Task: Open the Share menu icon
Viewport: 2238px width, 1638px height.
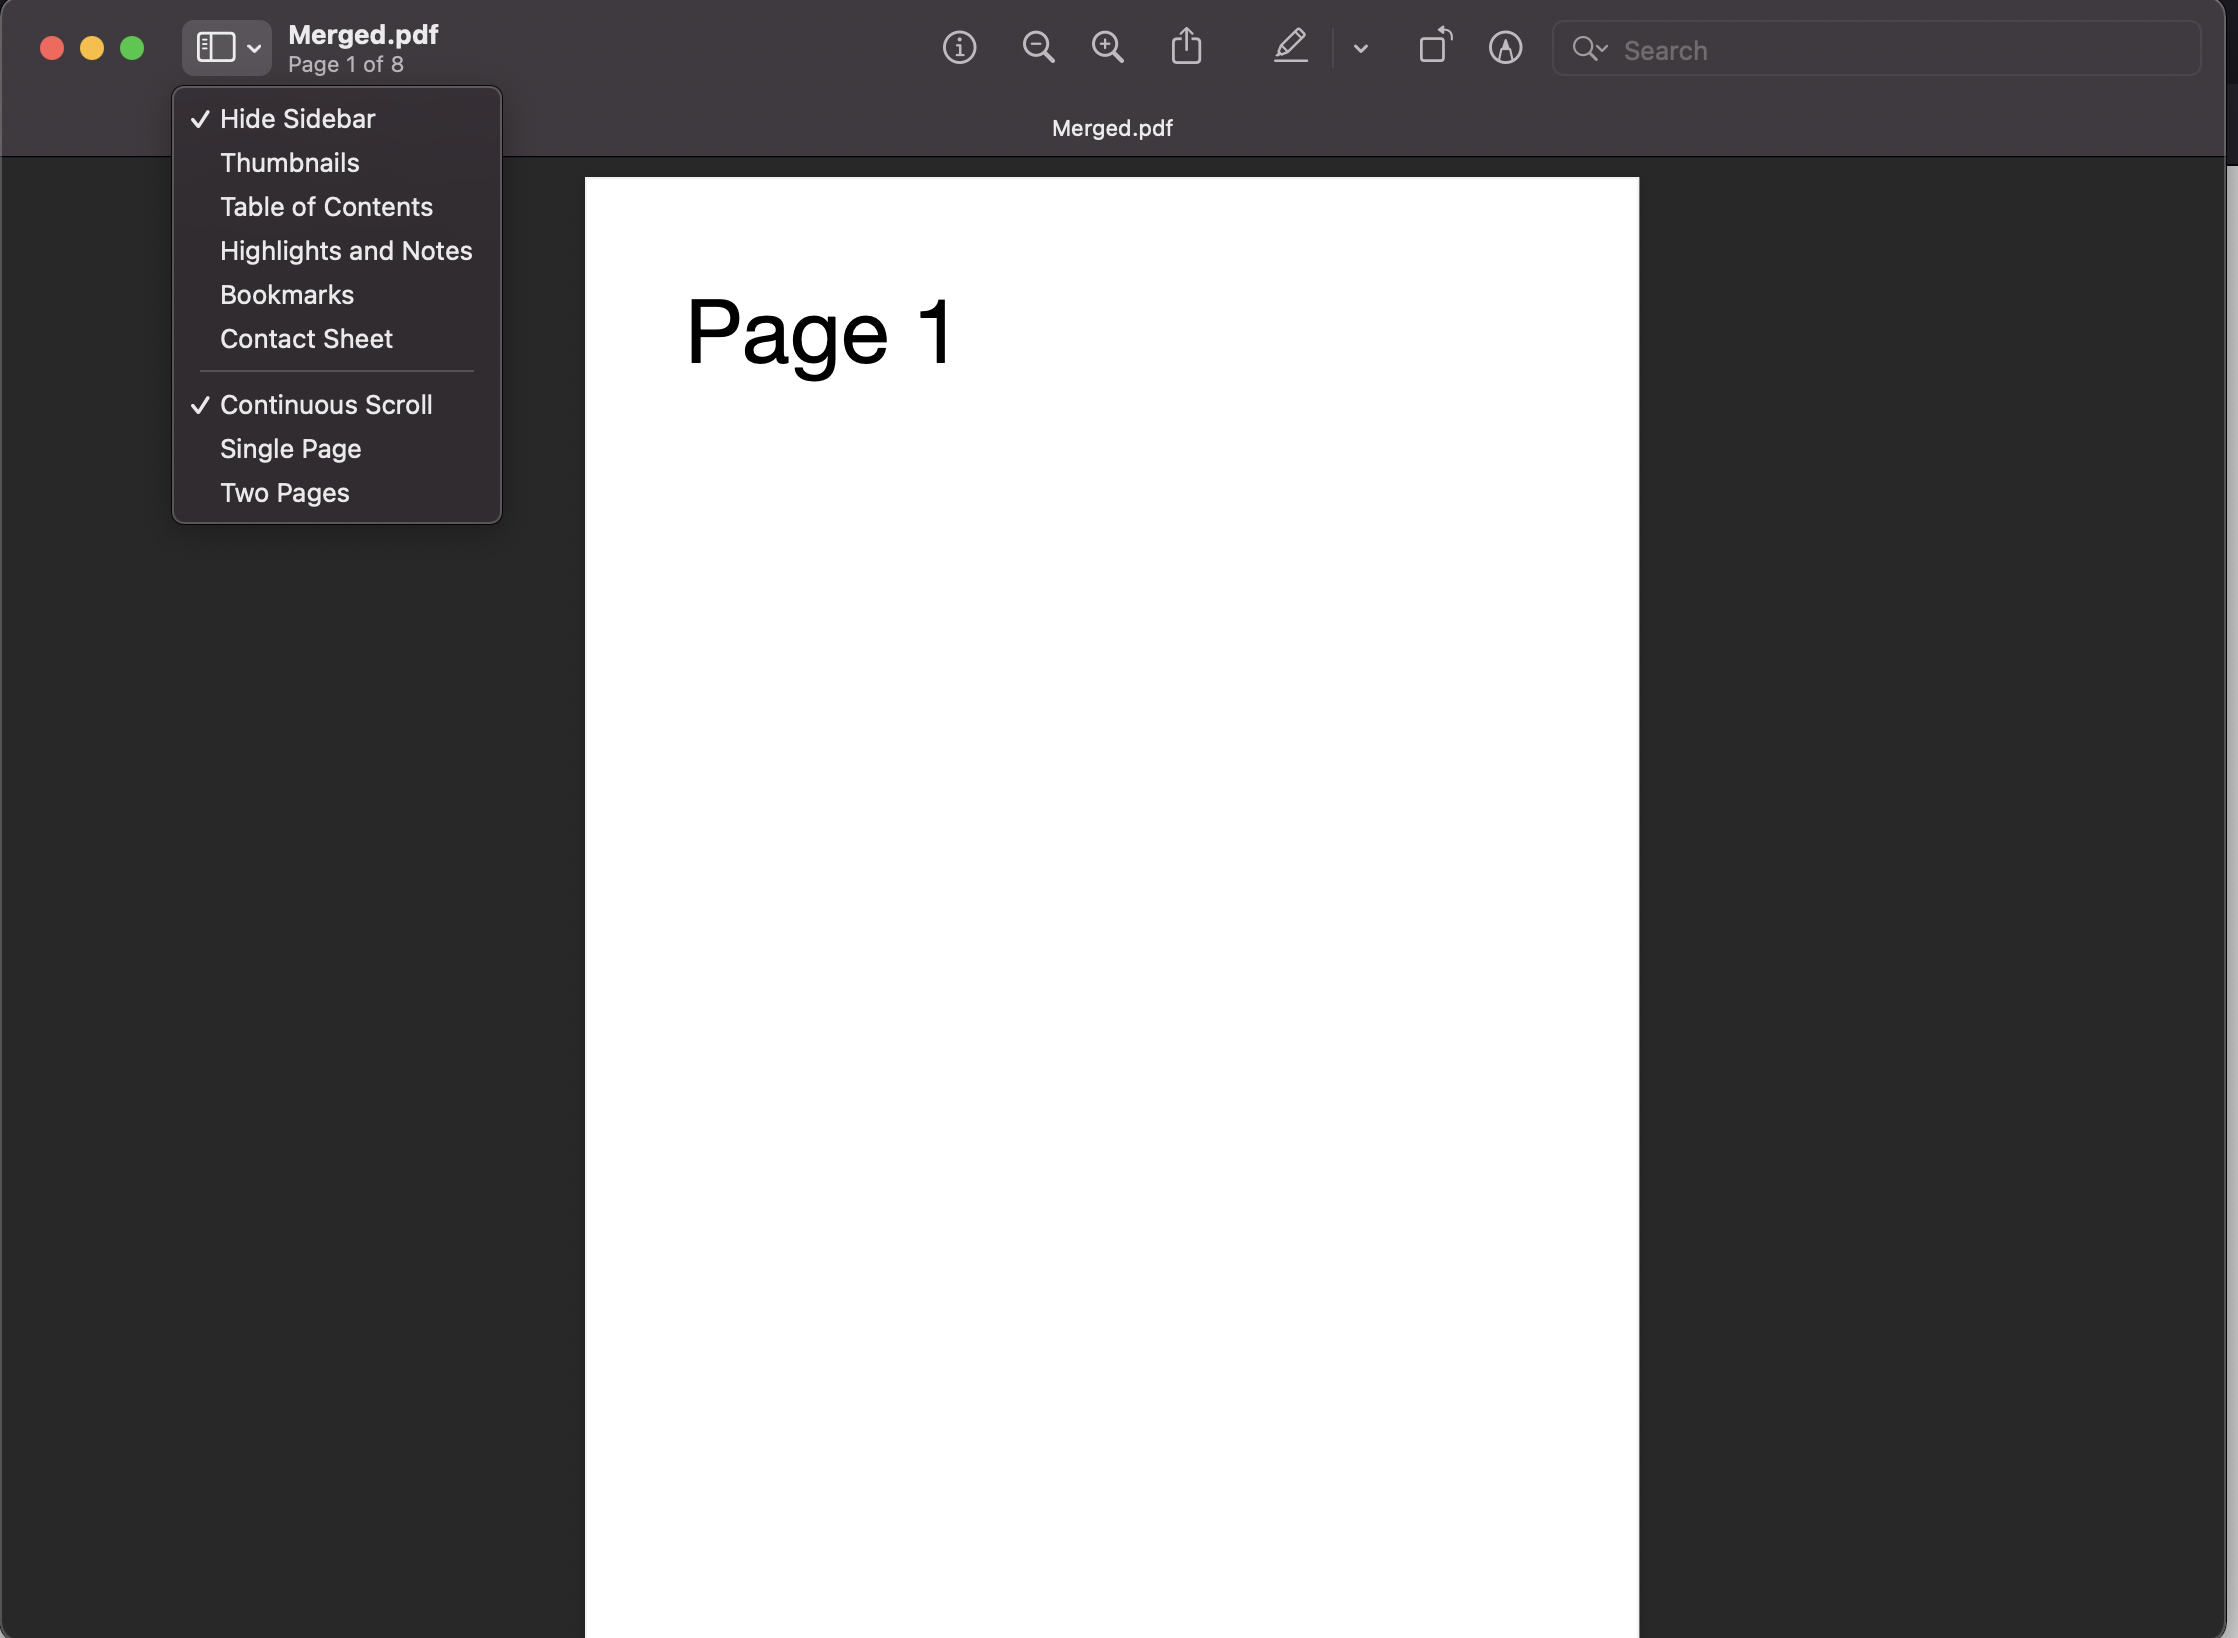Action: [x=1186, y=47]
